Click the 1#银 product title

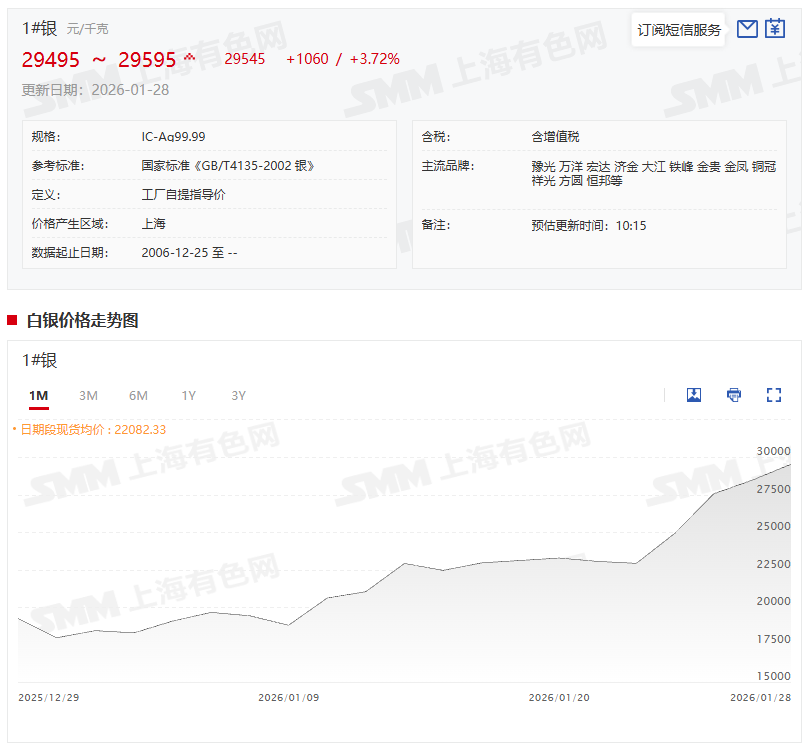[40, 28]
